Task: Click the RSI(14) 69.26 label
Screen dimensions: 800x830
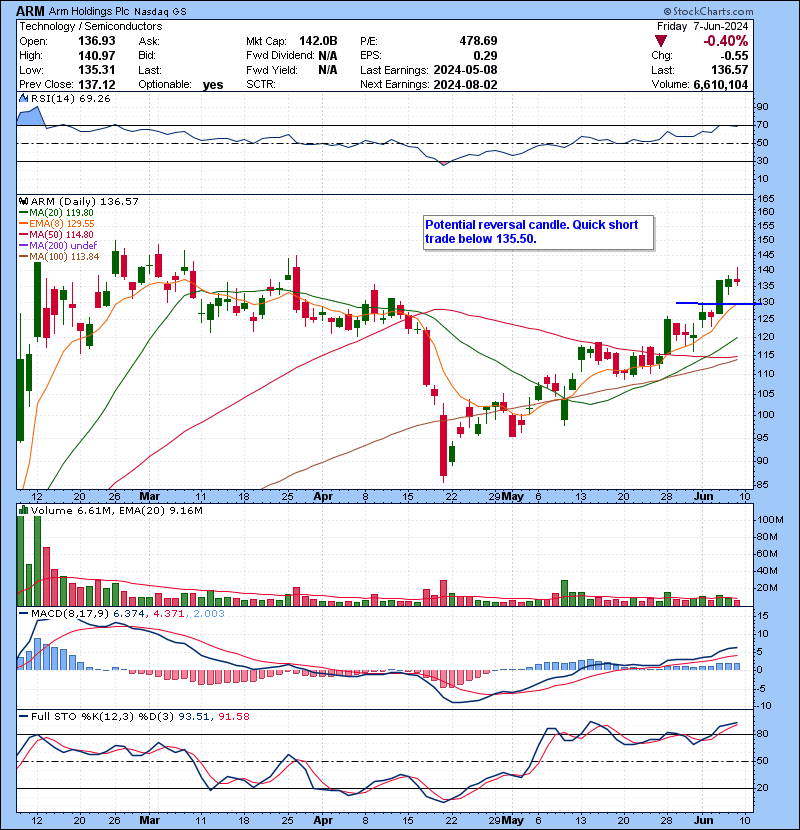Action: pyautogui.click(x=70, y=98)
